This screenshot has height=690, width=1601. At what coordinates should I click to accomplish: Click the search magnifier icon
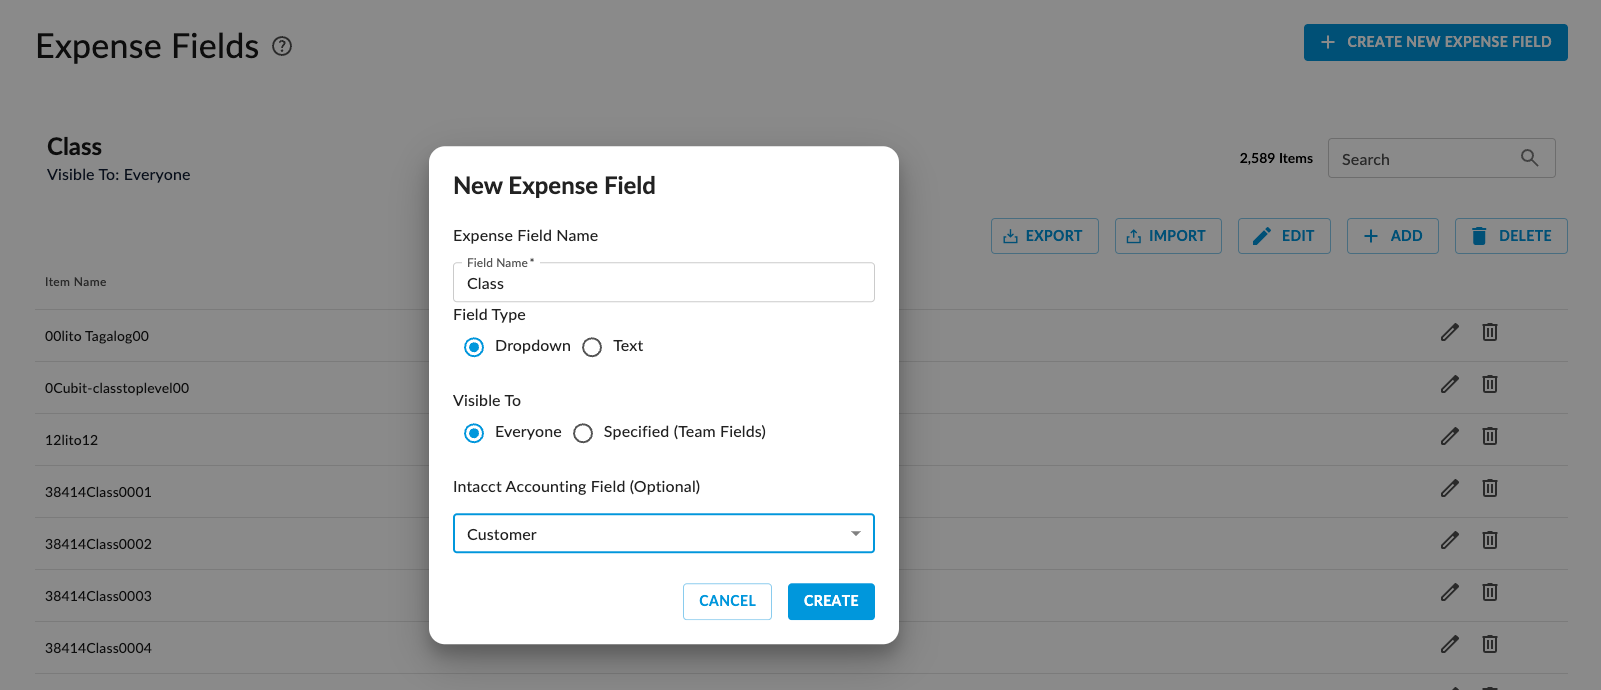click(x=1529, y=158)
